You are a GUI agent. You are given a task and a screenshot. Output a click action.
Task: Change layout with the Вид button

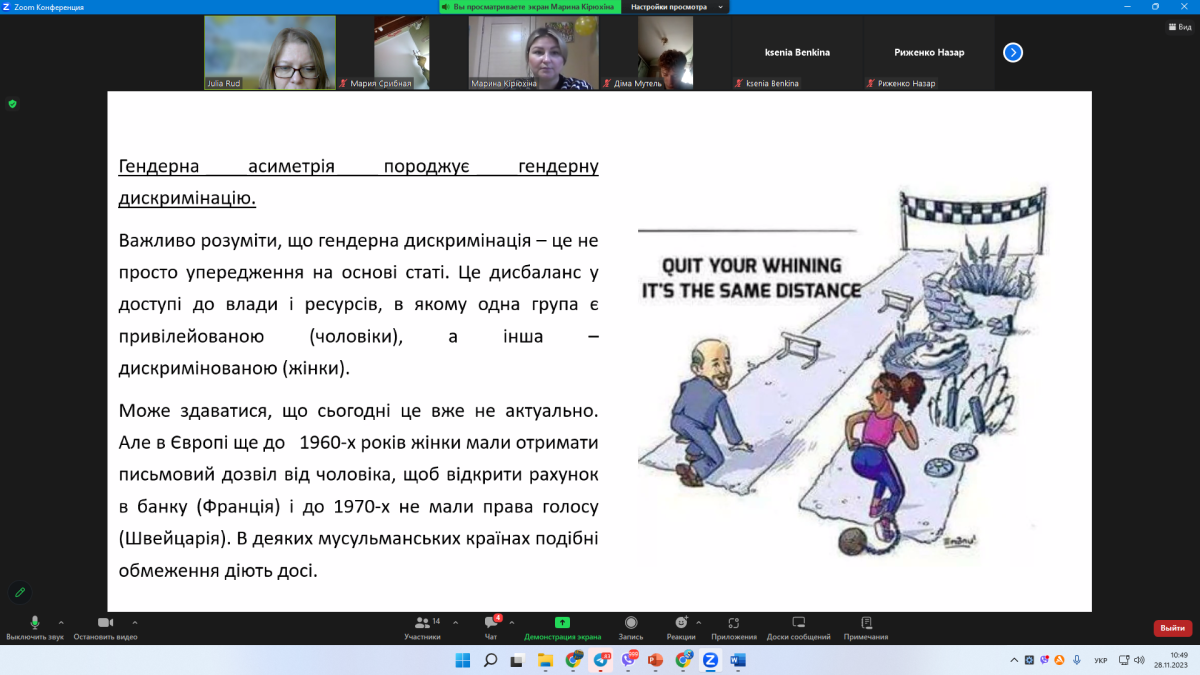(x=1179, y=27)
